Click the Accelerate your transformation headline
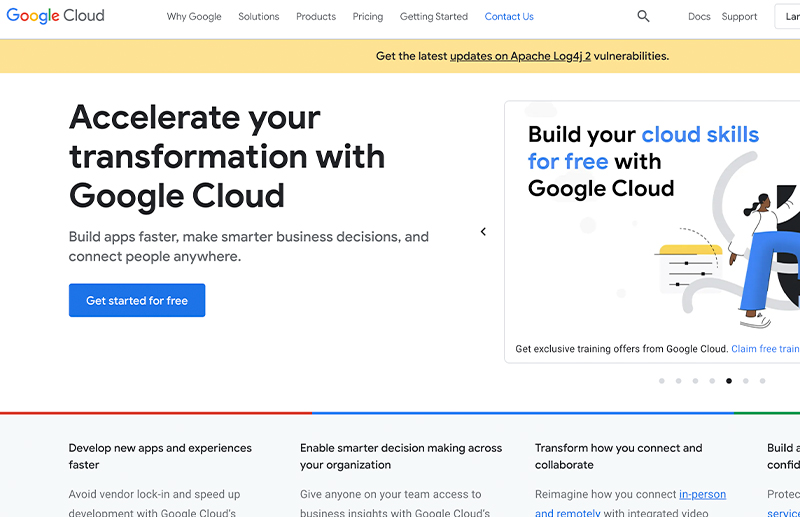The height and width of the screenshot is (517, 800). pos(227,156)
